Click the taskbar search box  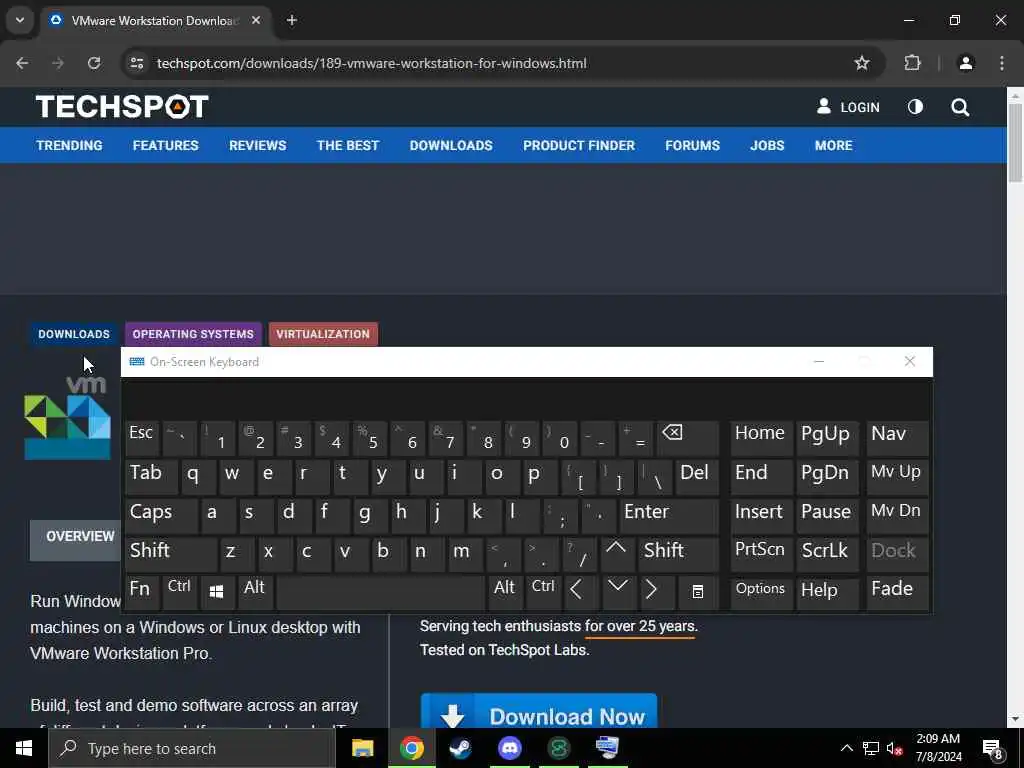coord(192,748)
